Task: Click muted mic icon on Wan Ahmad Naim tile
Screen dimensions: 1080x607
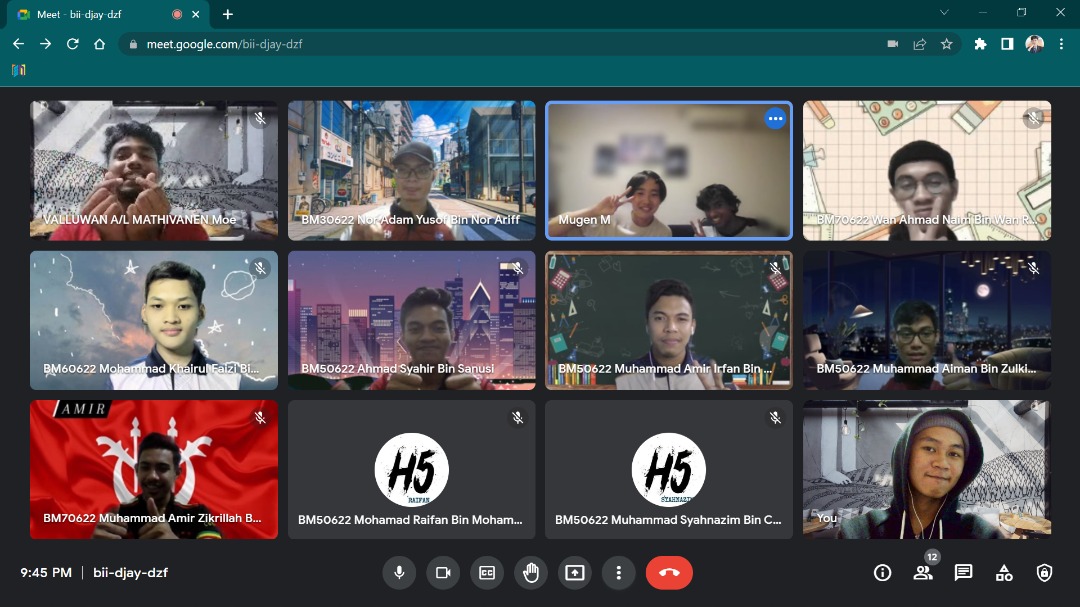Action: coord(1033,119)
